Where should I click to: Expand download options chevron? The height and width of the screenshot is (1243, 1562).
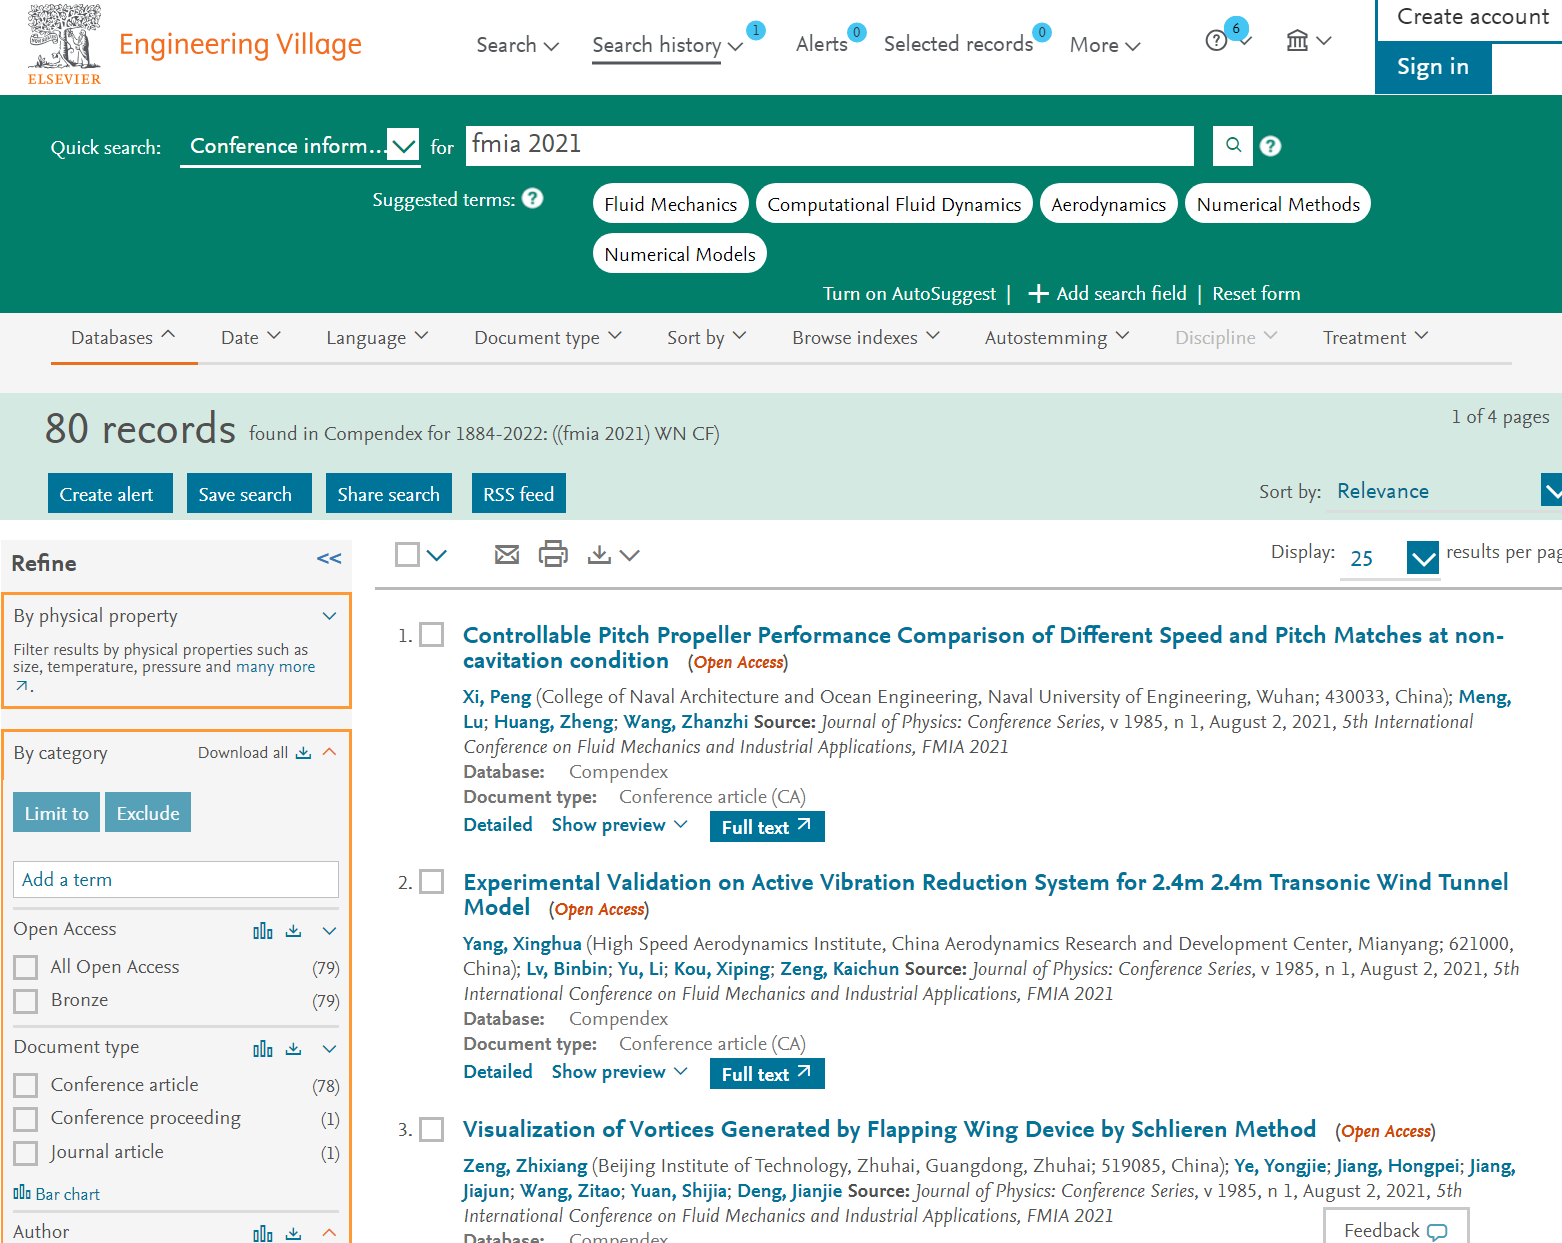(629, 555)
